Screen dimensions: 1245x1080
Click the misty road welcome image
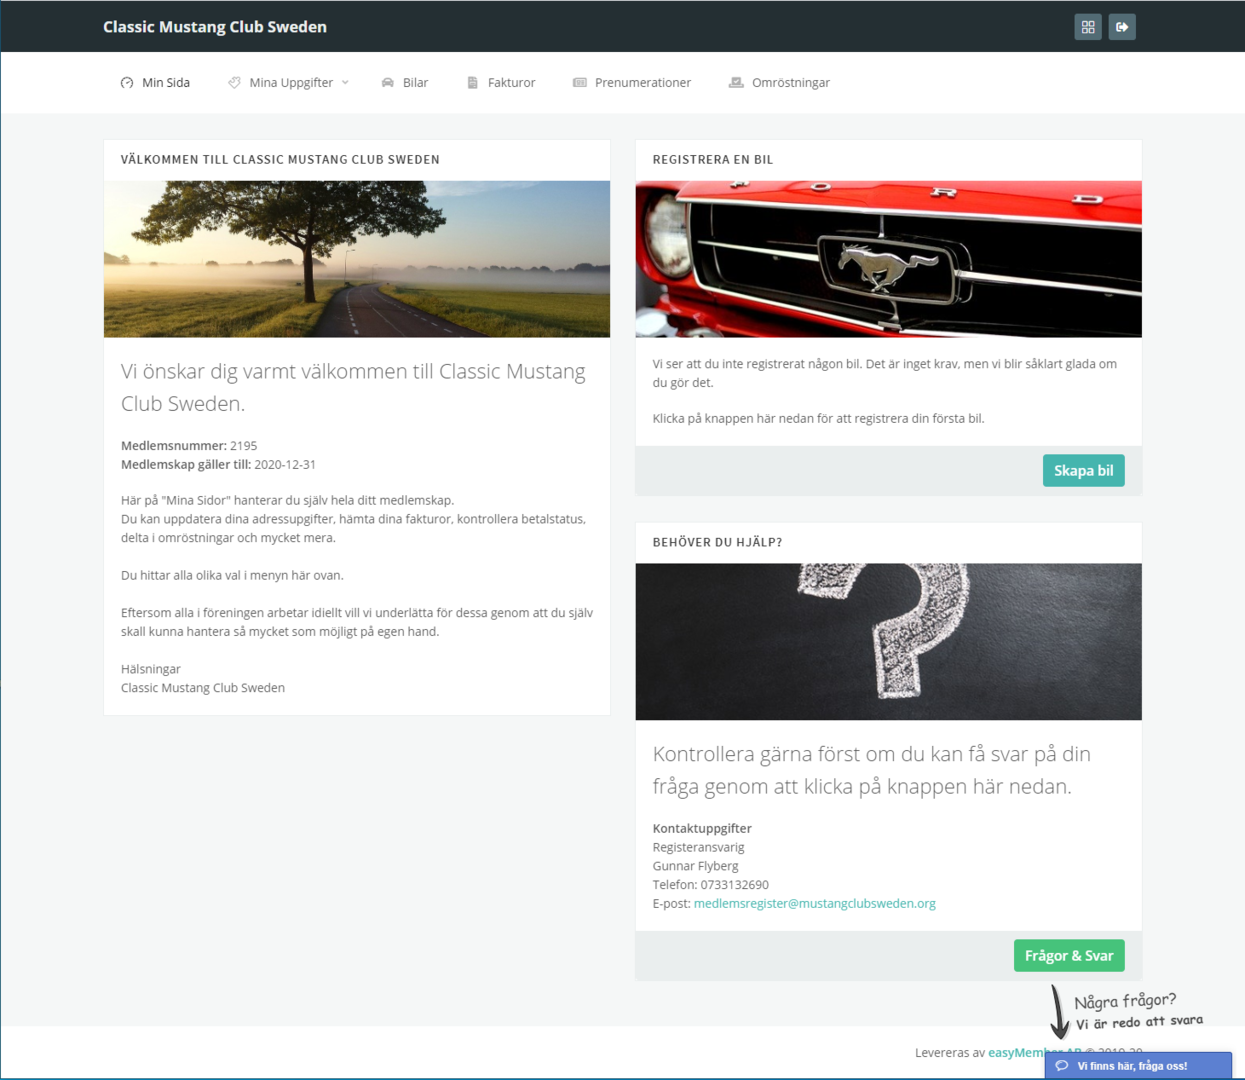357,259
